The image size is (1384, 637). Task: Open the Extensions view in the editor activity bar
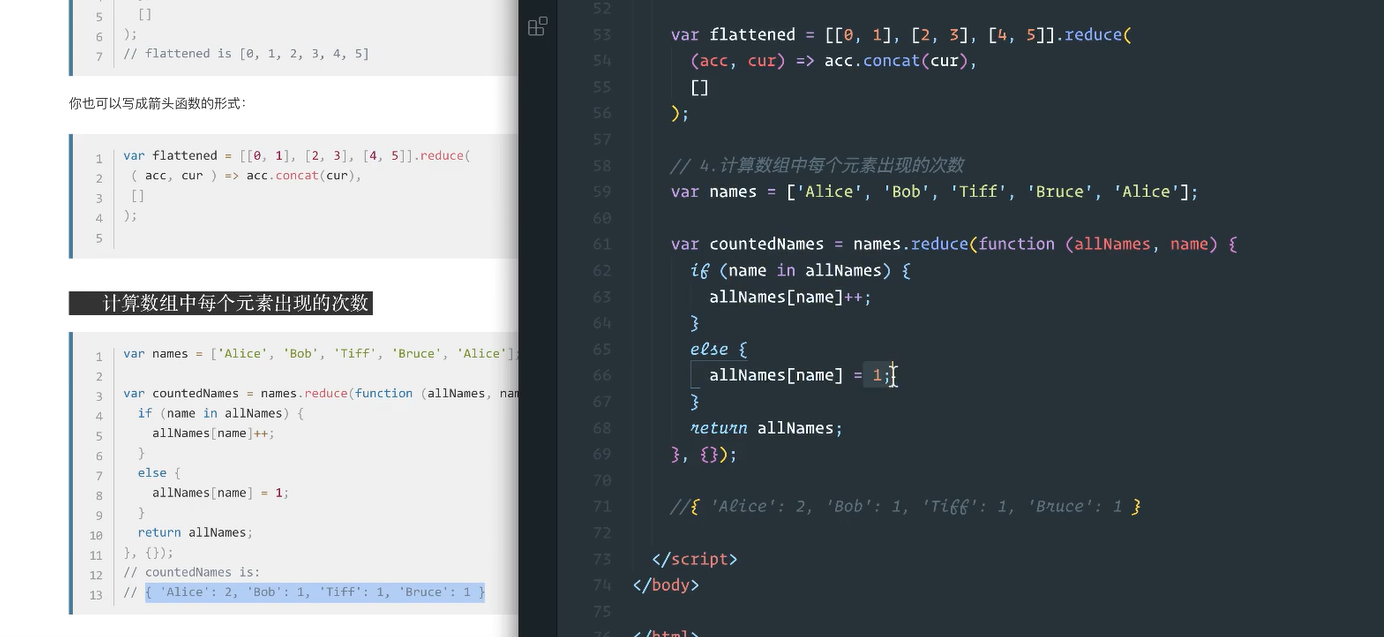pos(537,27)
